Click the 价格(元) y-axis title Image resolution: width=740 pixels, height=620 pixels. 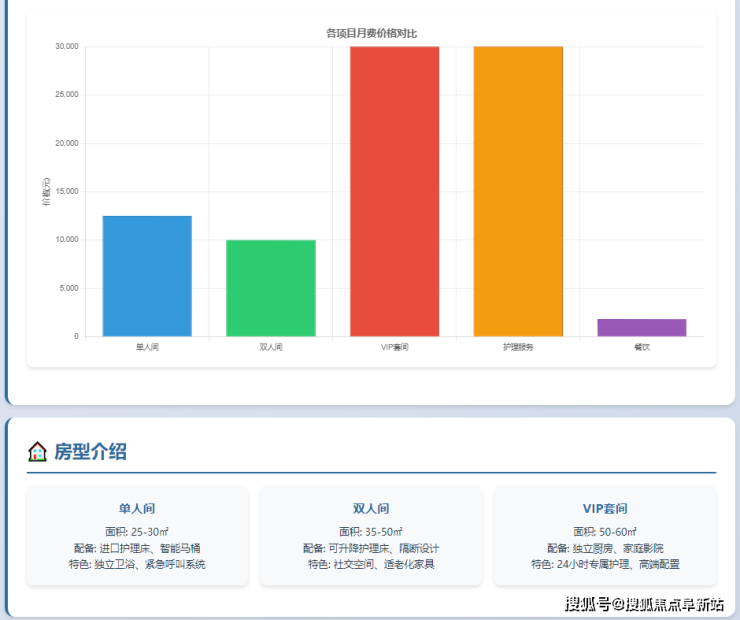click(x=46, y=191)
